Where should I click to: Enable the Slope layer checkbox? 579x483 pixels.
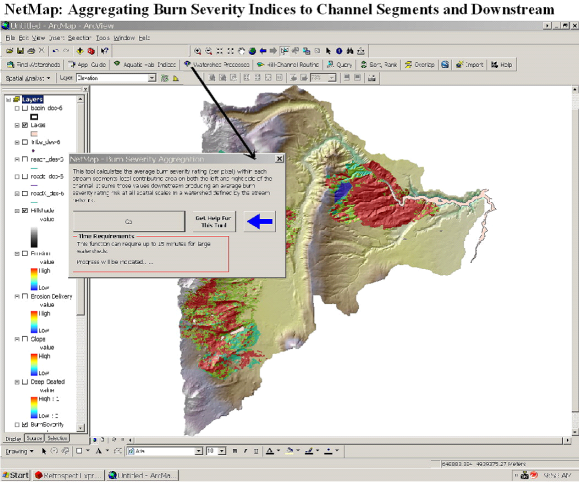[x=25, y=339]
